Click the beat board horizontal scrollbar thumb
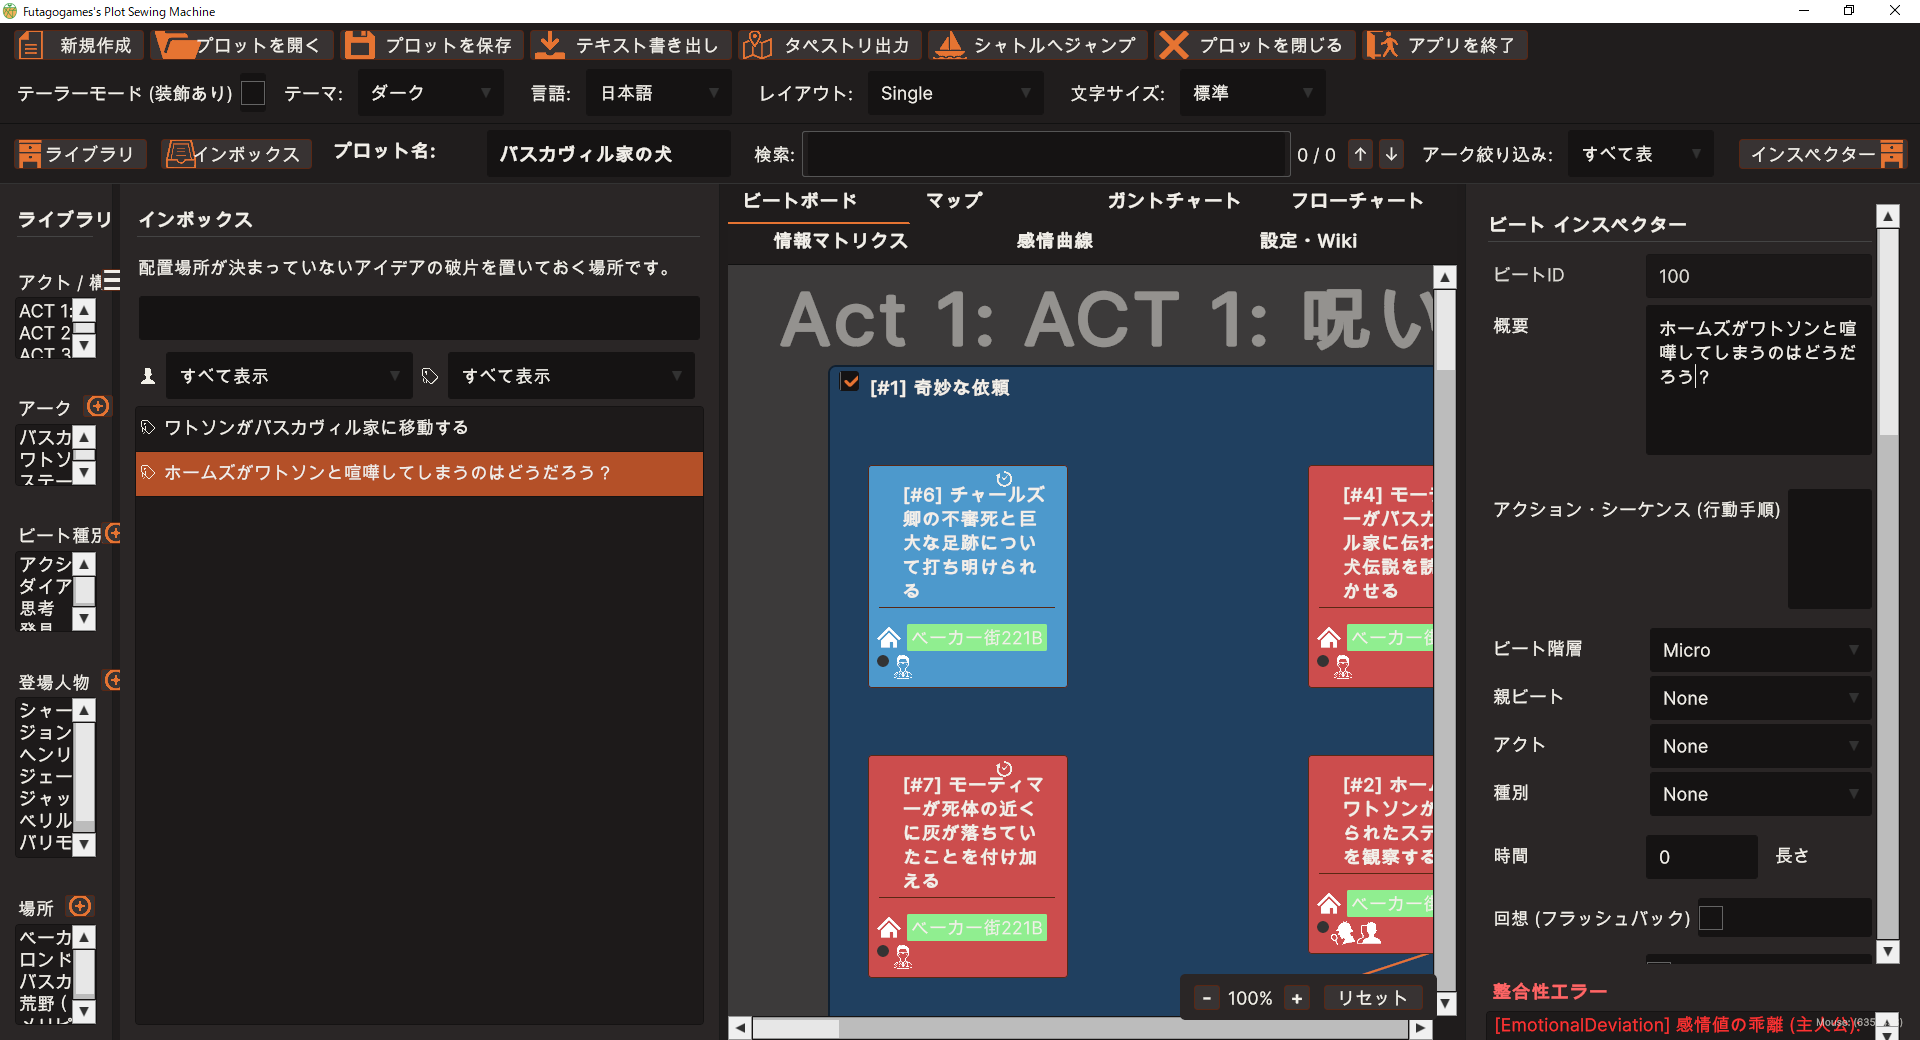The image size is (1920, 1040). [796, 1028]
